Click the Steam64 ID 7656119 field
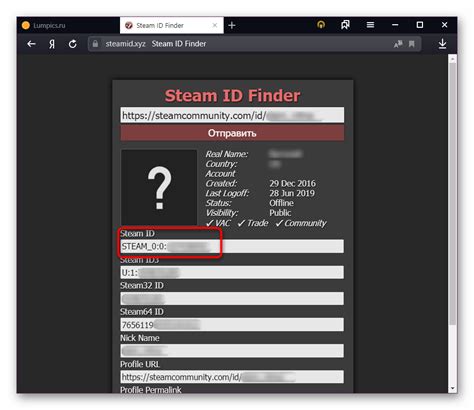The image size is (474, 410). tap(232, 325)
